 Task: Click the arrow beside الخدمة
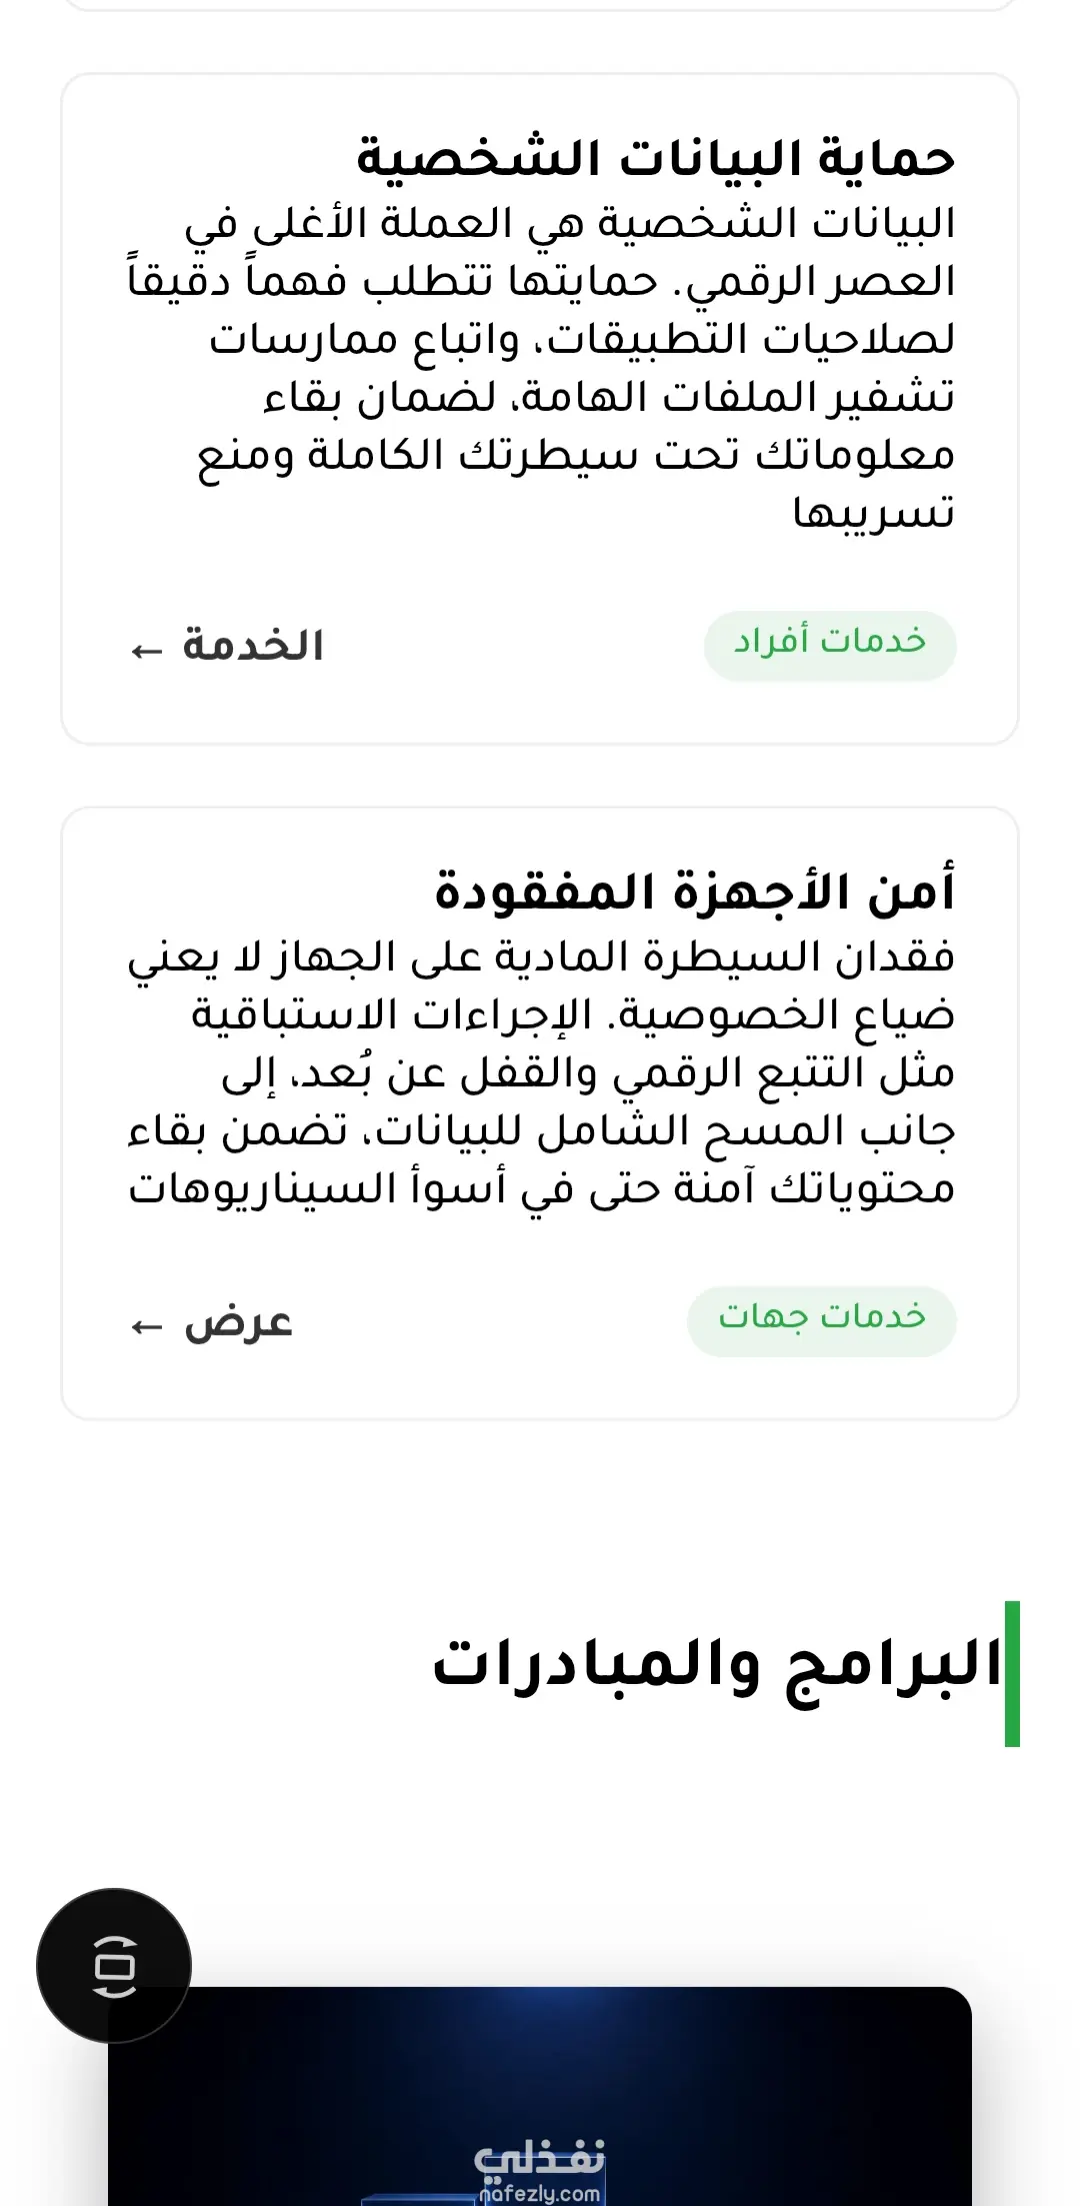click(146, 651)
